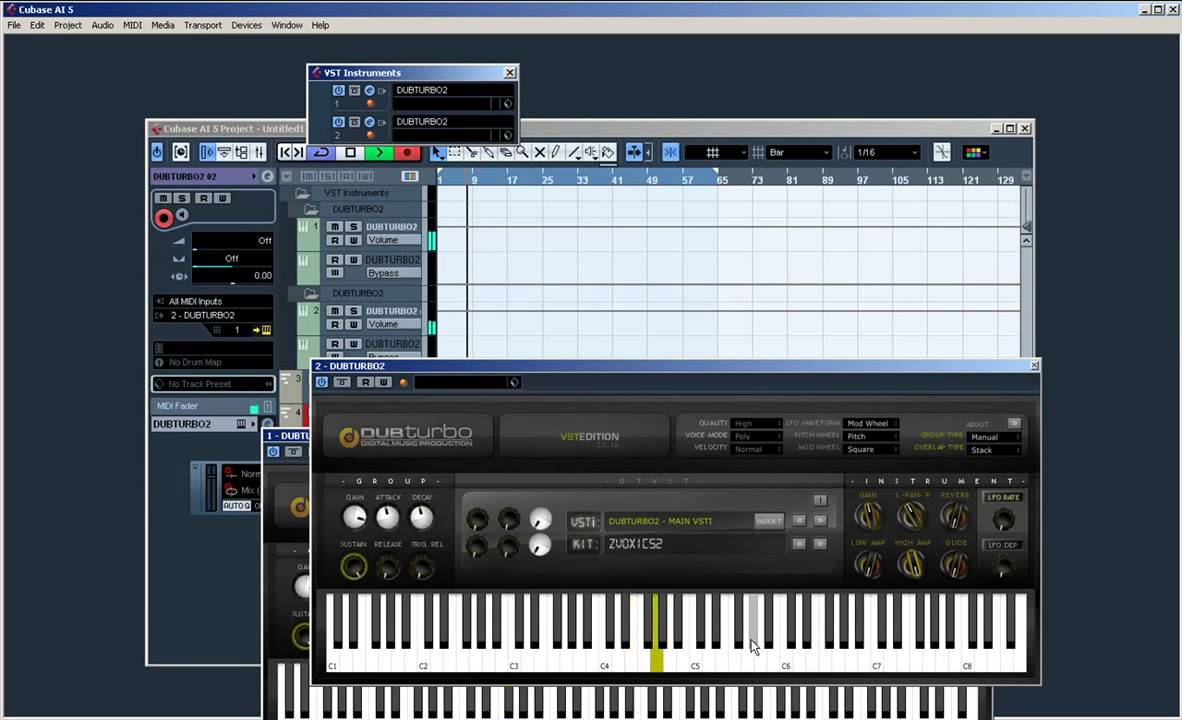Enable Write automation on track 1 Volume lane
1182x720 pixels.
pyautogui.click(x=353, y=240)
